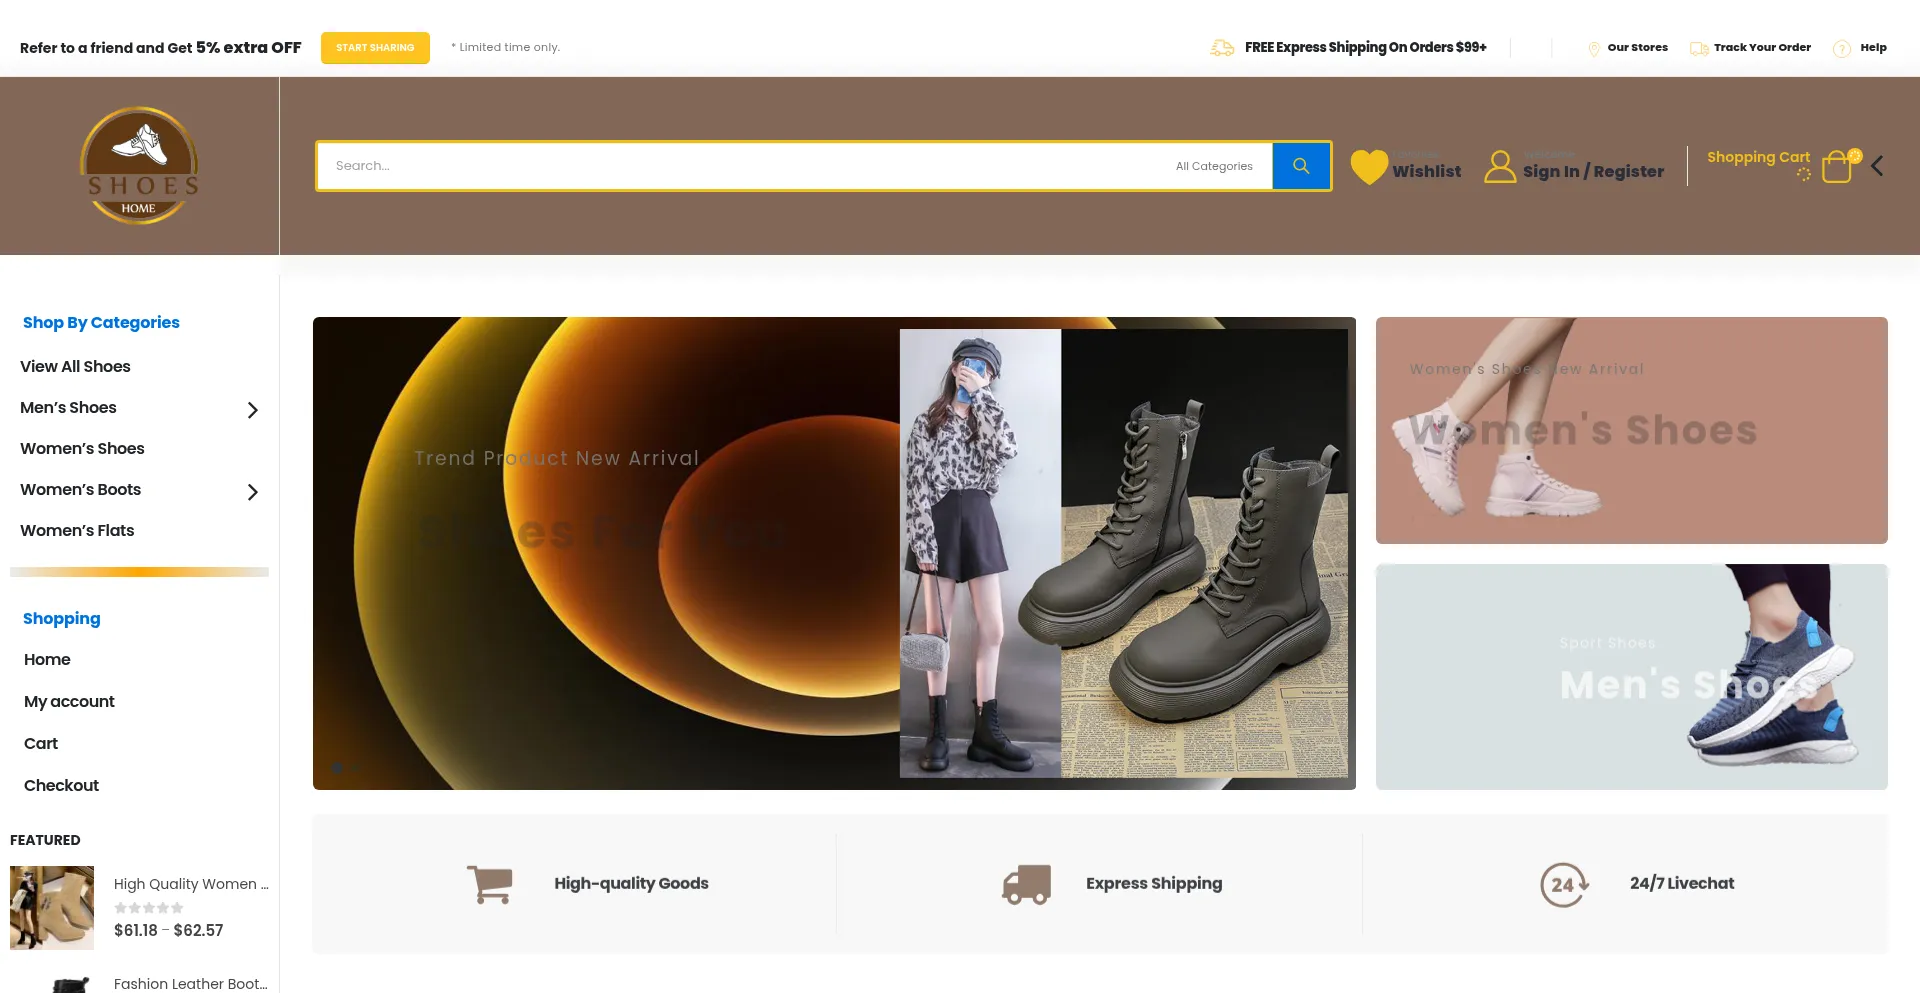This screenshot has width=1920, height=993.
Task: Expand the Women's Boots submenu arrow
Action: click(x=253, y=492)
